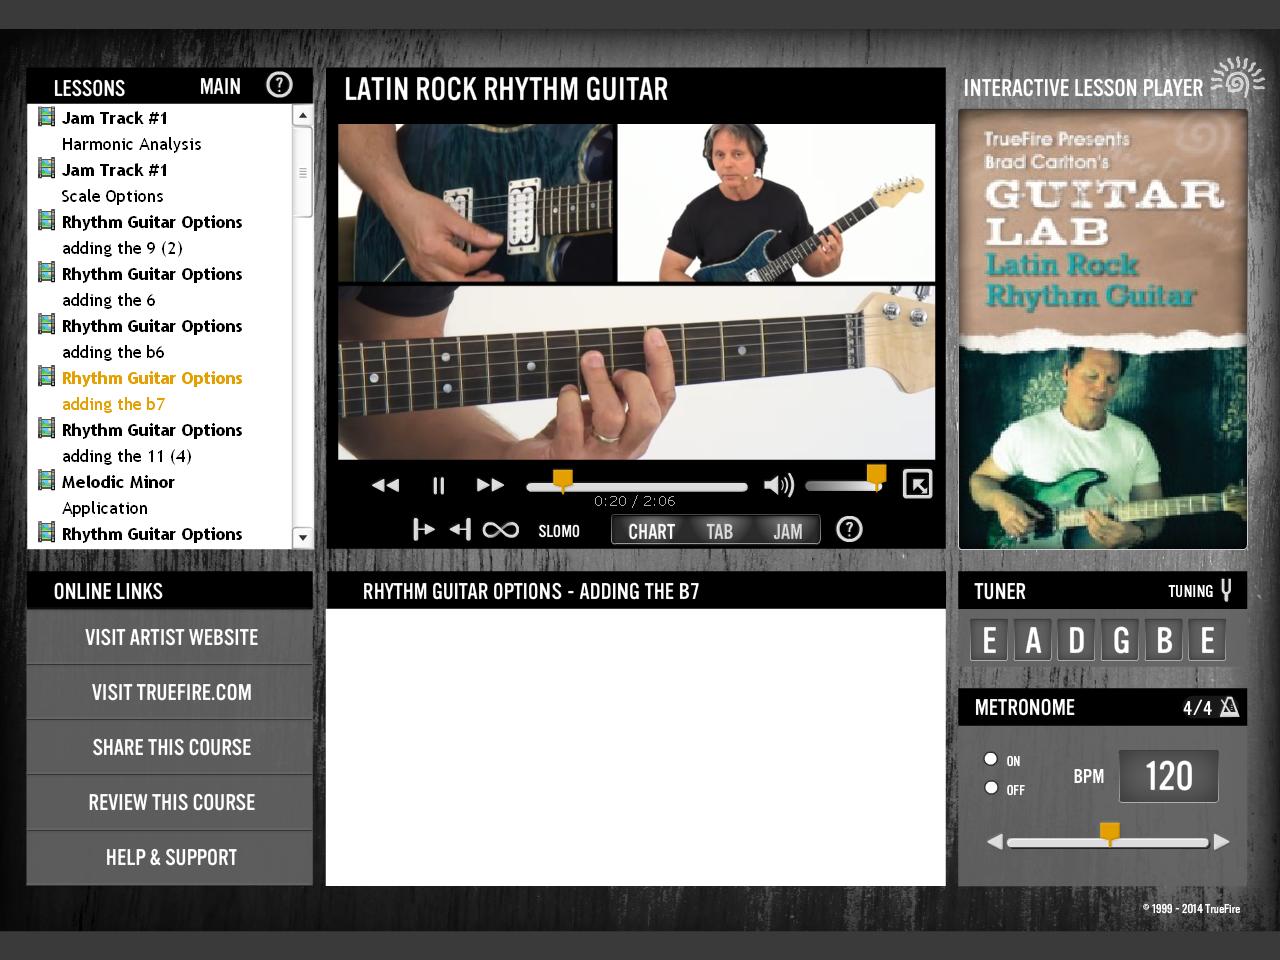1280x960 pixels.
Task: Click the film icon beside adding the 11 (4) lesson
Action: pyautogui.click(x=46, y=429)
